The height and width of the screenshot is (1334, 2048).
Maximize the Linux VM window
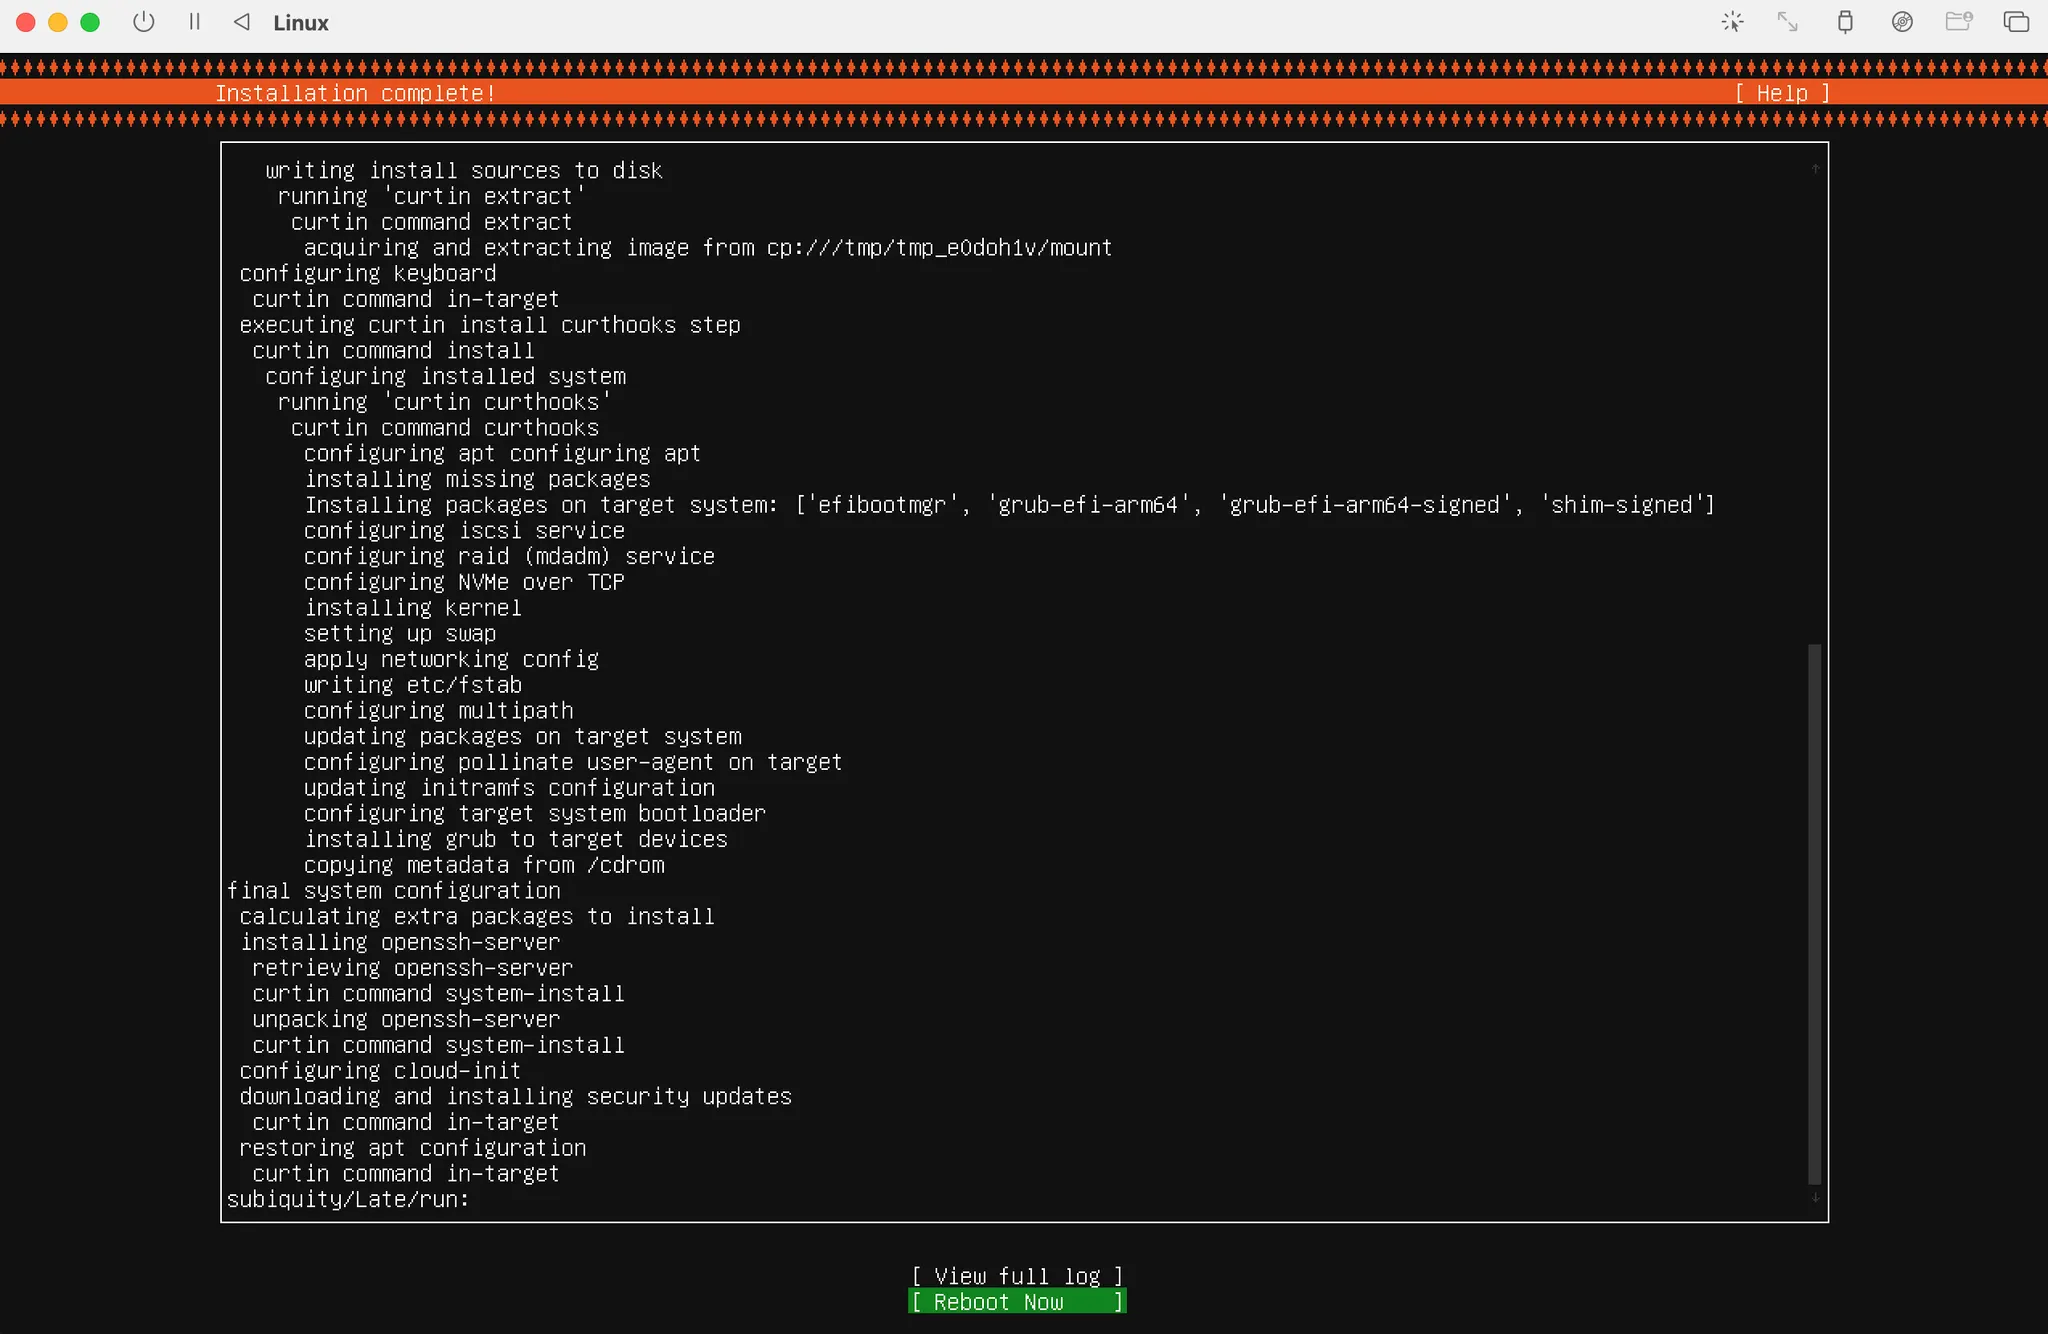pyautogui.click(x=90, y=22)
